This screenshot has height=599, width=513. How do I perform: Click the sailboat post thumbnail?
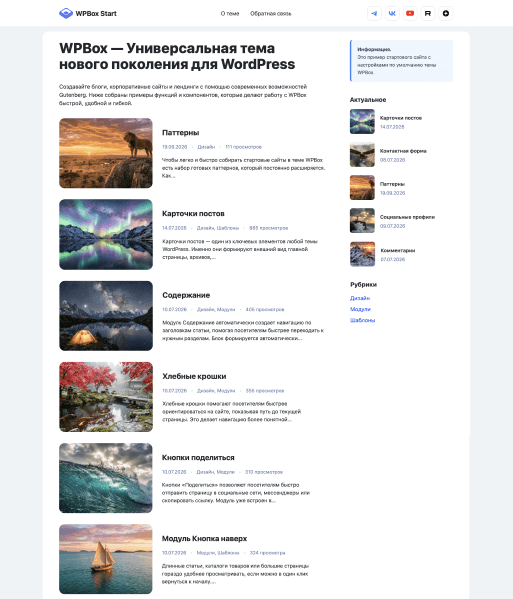(106, 559)
